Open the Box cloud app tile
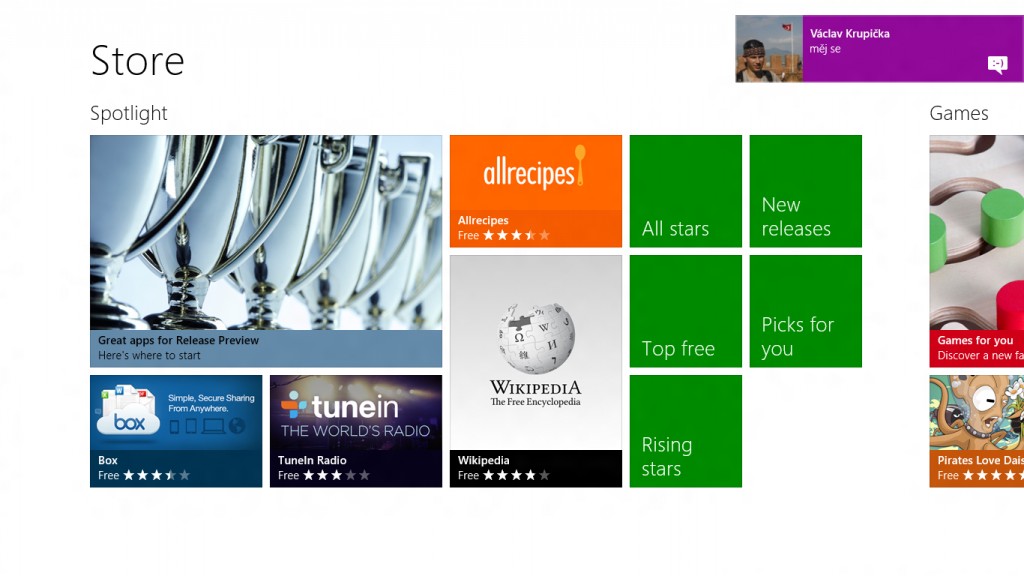The width and height of the screenshot is (1024, 576). coord(176,431)
